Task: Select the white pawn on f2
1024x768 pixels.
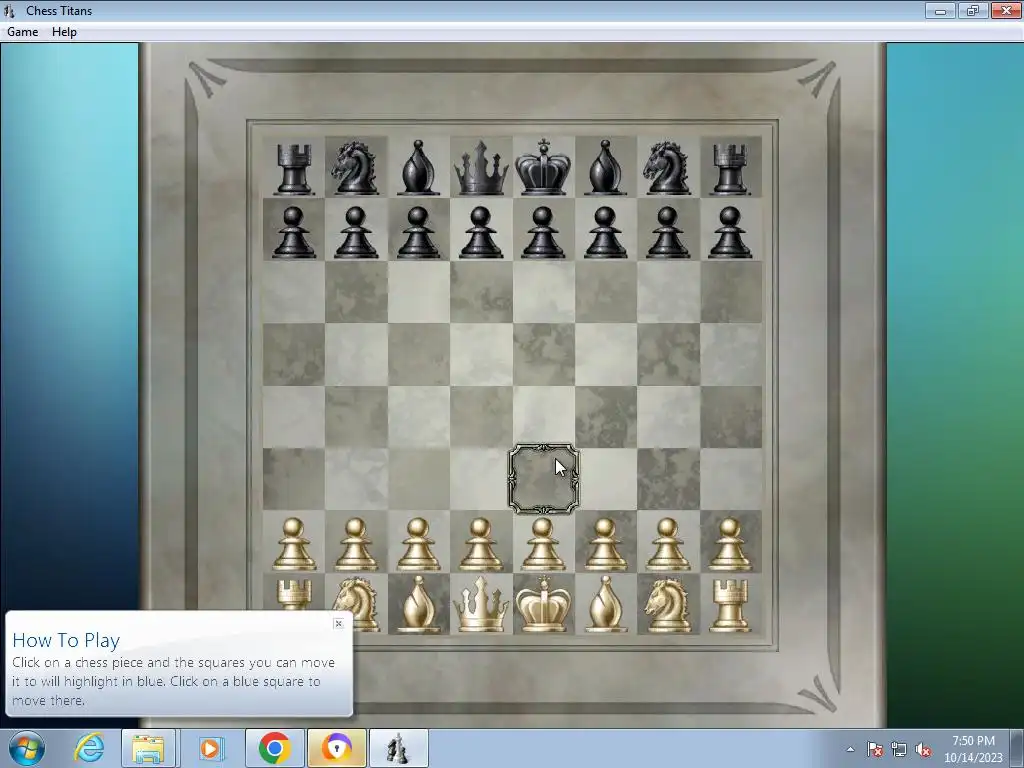Action: [x=605, y=545]
